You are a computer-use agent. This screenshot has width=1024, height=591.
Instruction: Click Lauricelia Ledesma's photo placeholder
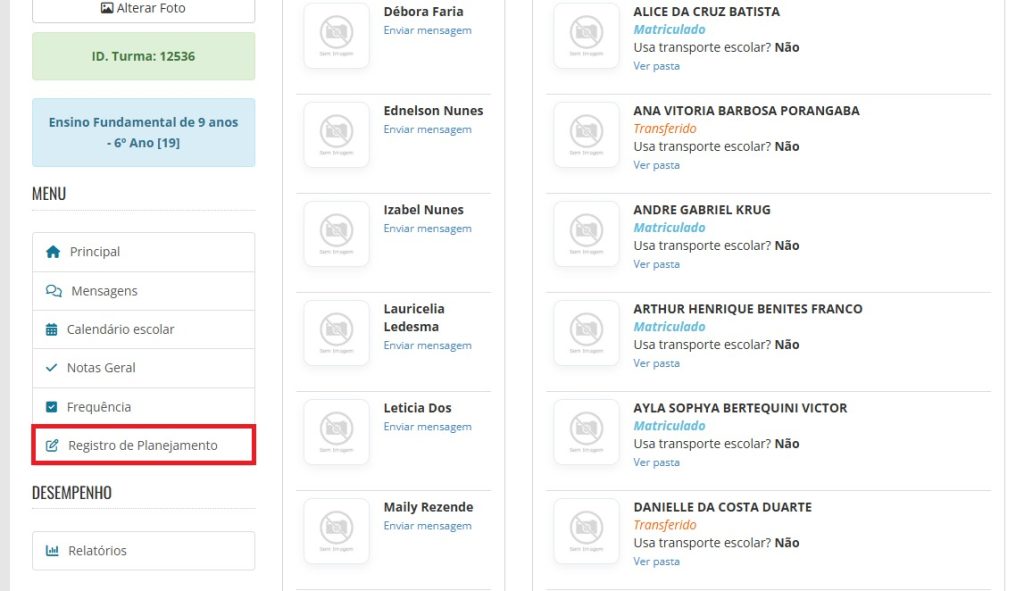click(x=336, y=333)
